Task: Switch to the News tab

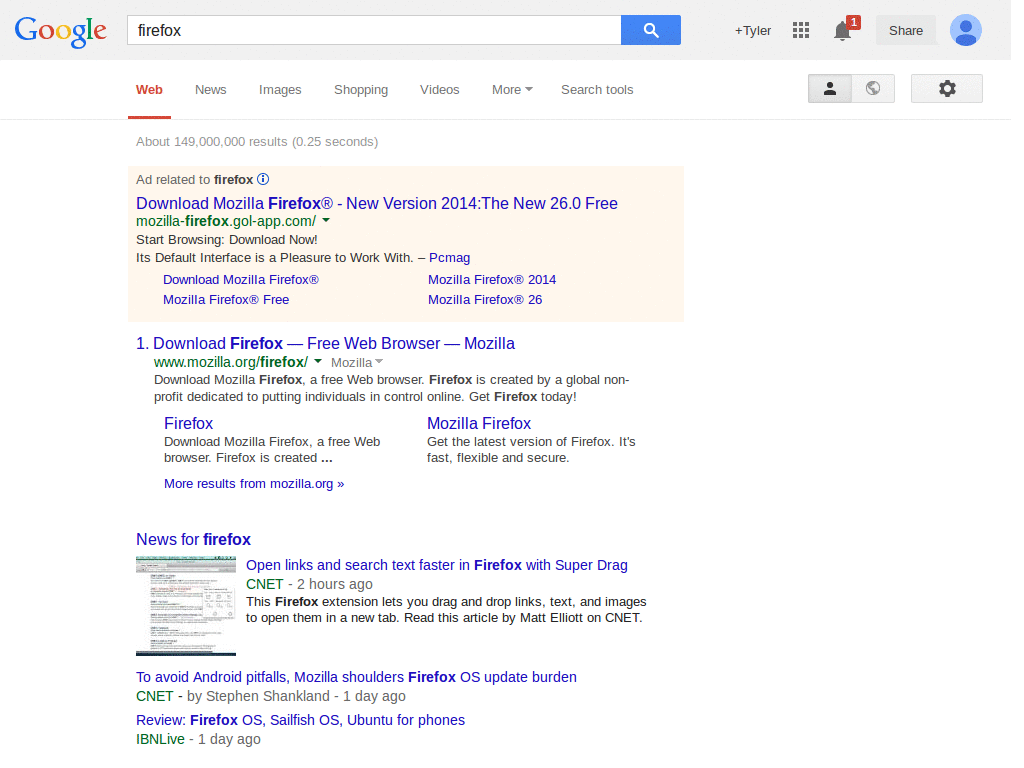Action: pyautogui.click(x=210, y=89)
